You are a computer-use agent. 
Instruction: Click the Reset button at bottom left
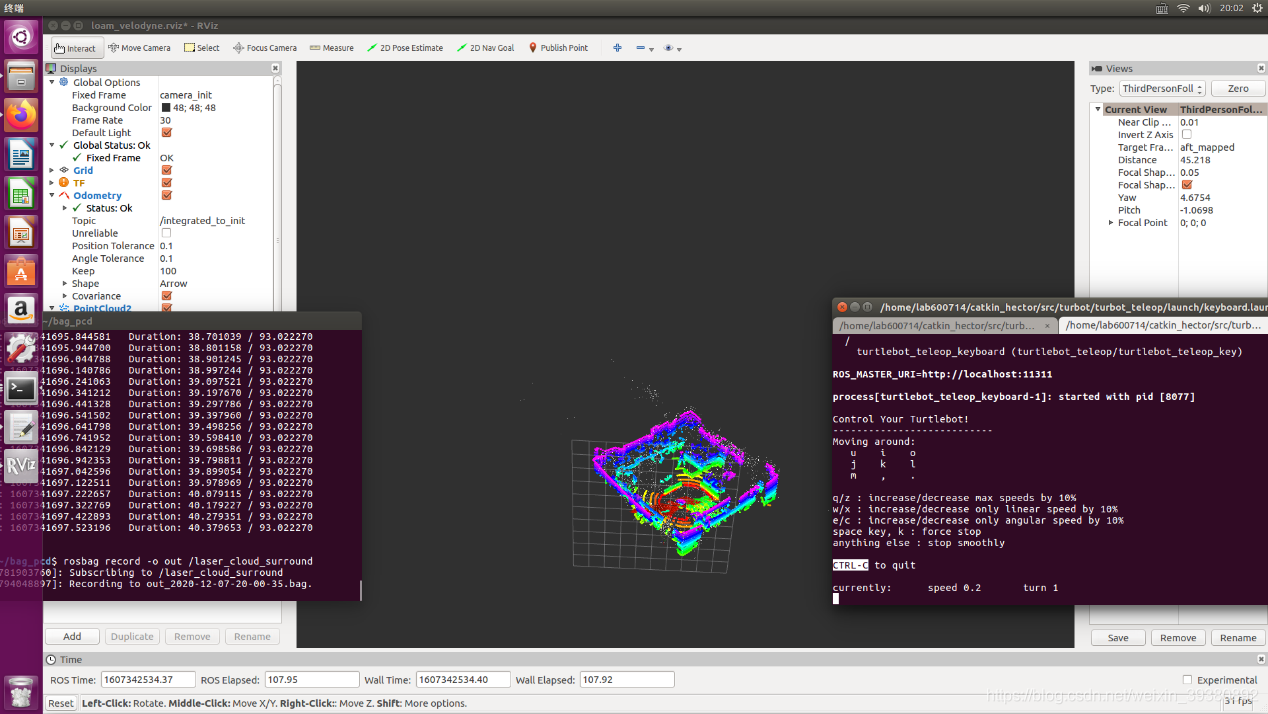[x=61, y=703]
